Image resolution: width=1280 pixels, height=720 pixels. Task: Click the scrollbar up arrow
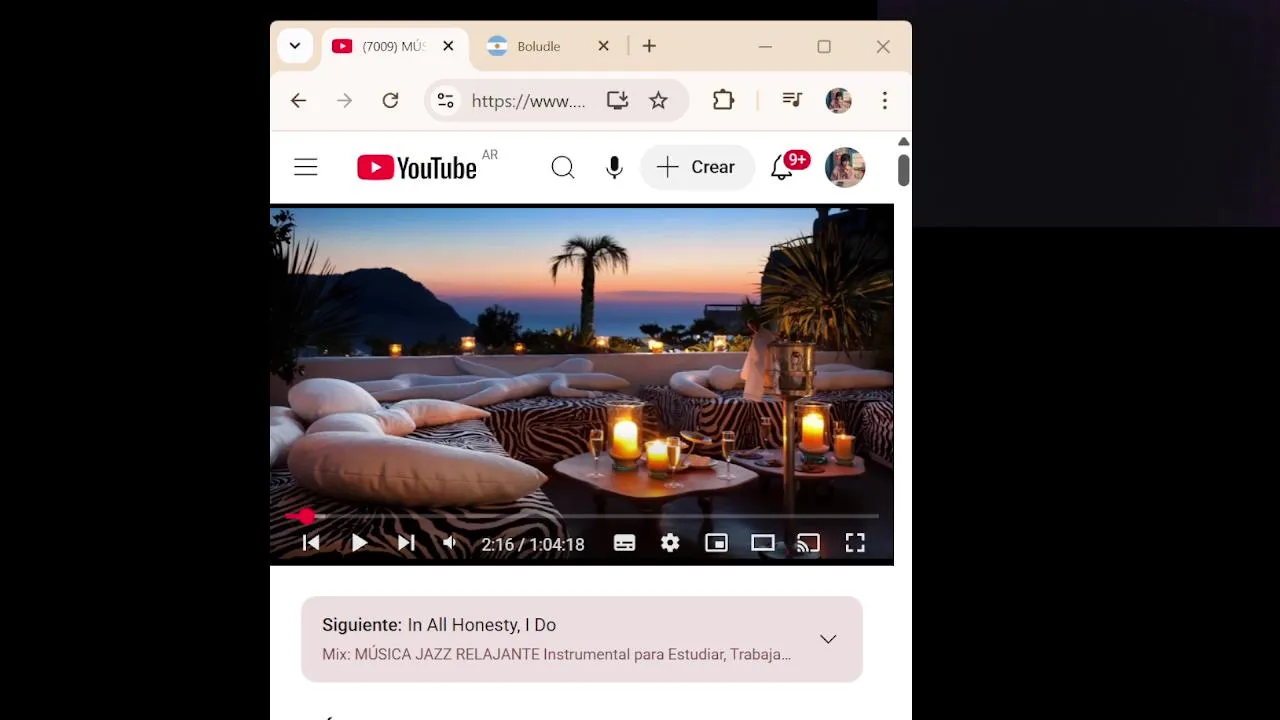point(903,142)
